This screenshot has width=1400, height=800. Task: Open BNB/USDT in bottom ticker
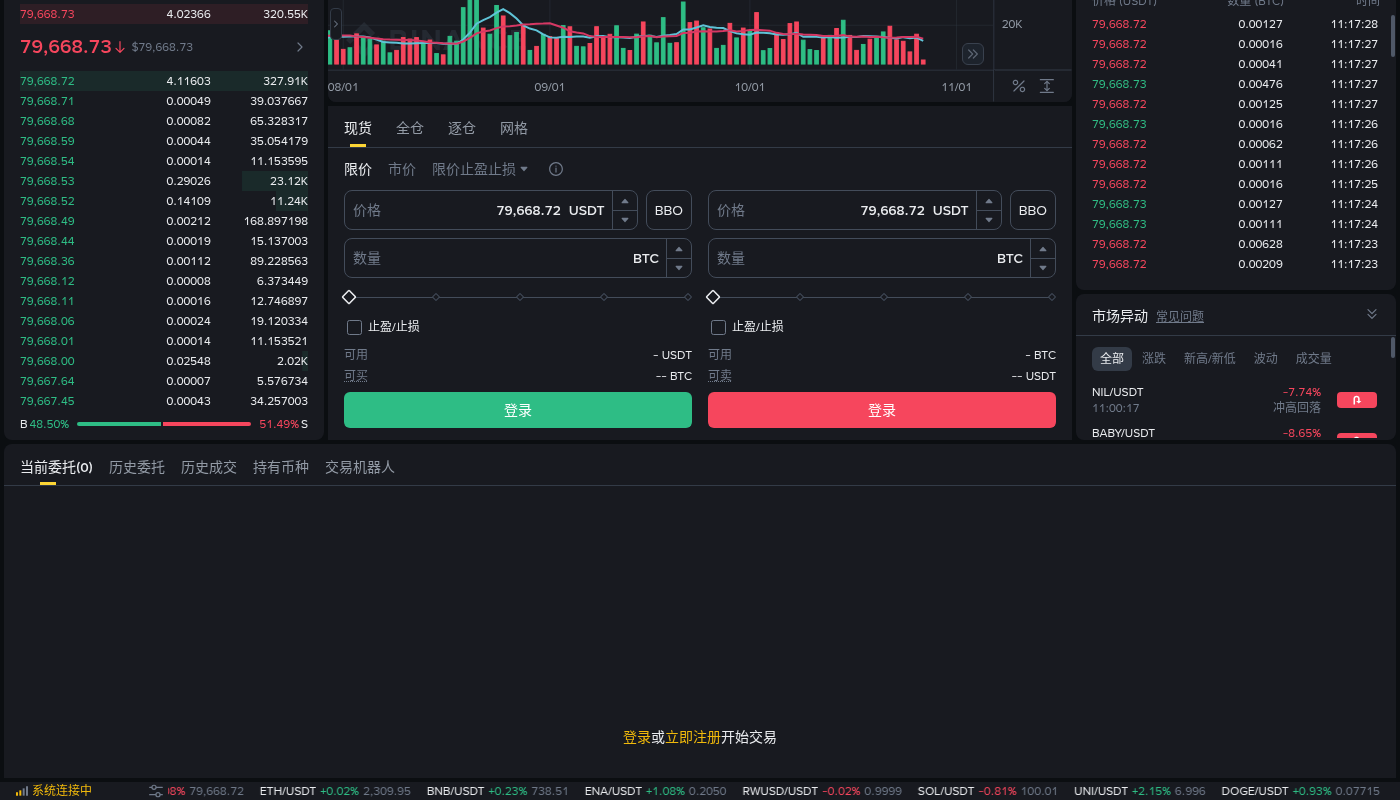tap(497, 791)
